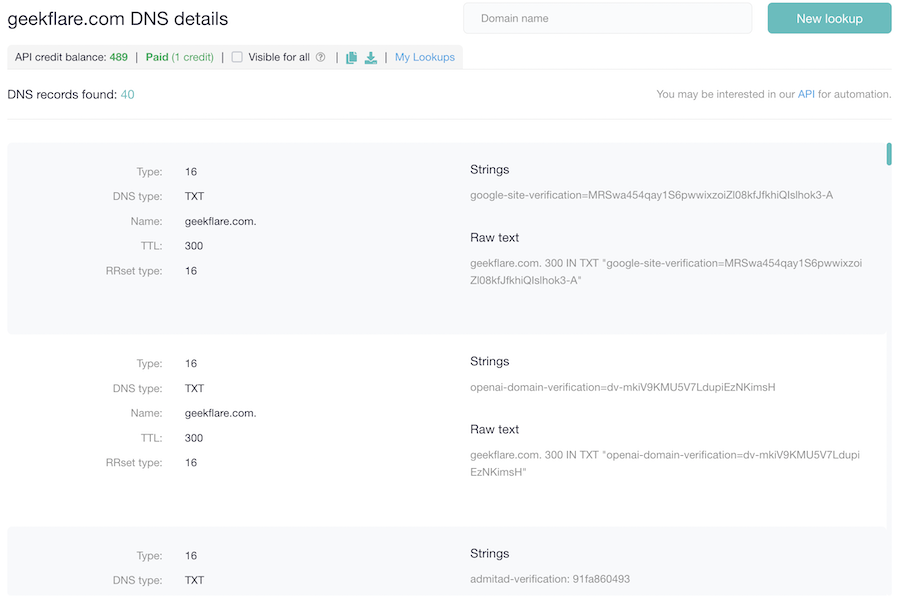
Task: Focus the Domain name input field
Action: (607, 18)
